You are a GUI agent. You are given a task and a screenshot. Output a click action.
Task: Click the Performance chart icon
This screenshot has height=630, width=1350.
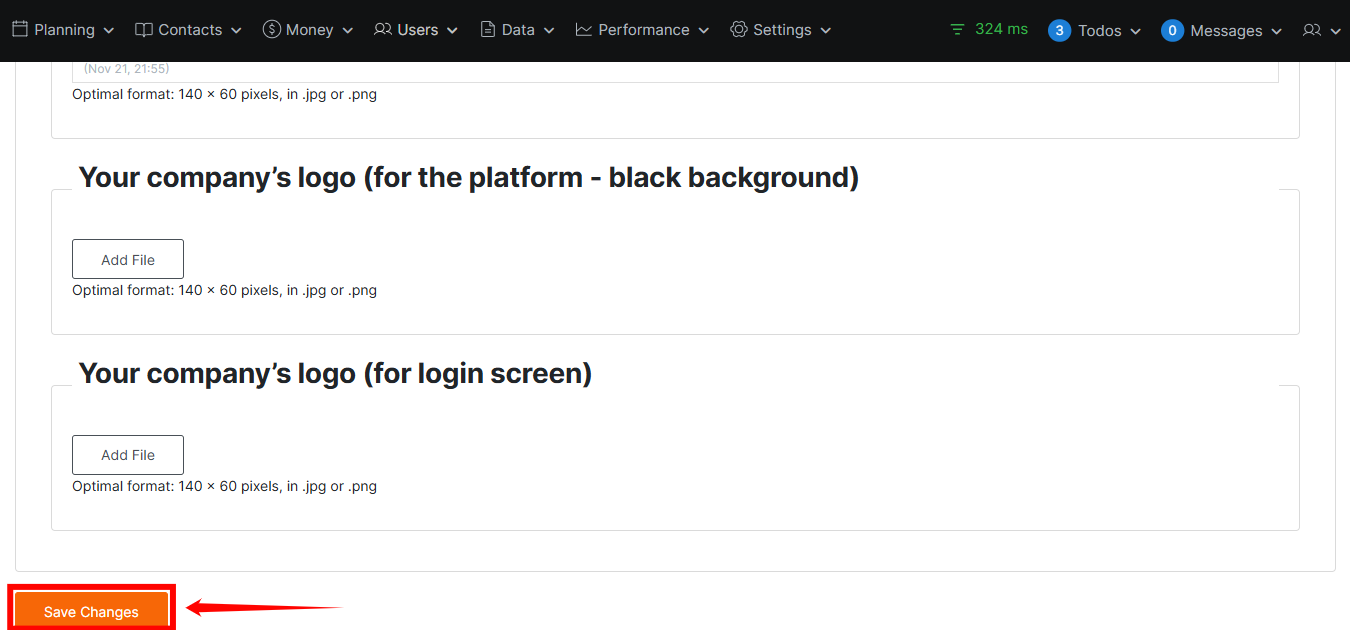(584, 30)
